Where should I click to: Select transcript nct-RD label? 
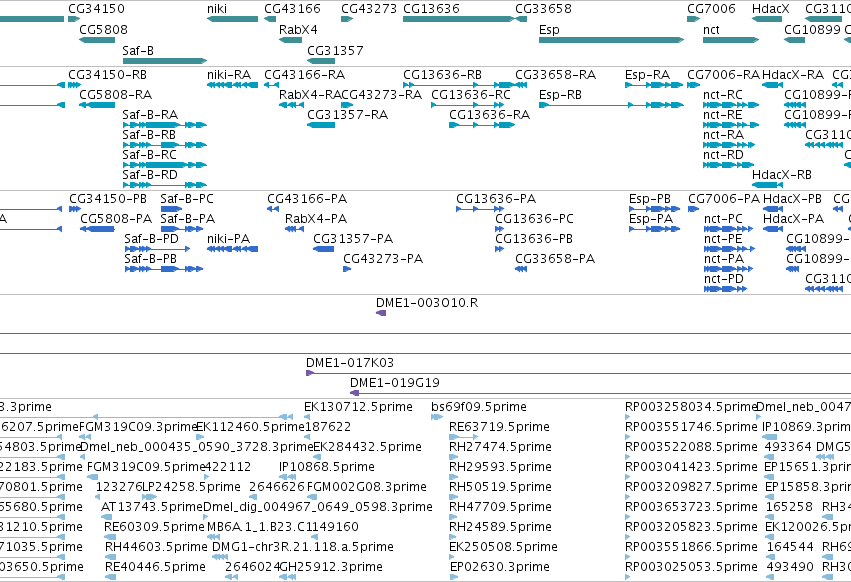tap(723, 155)
